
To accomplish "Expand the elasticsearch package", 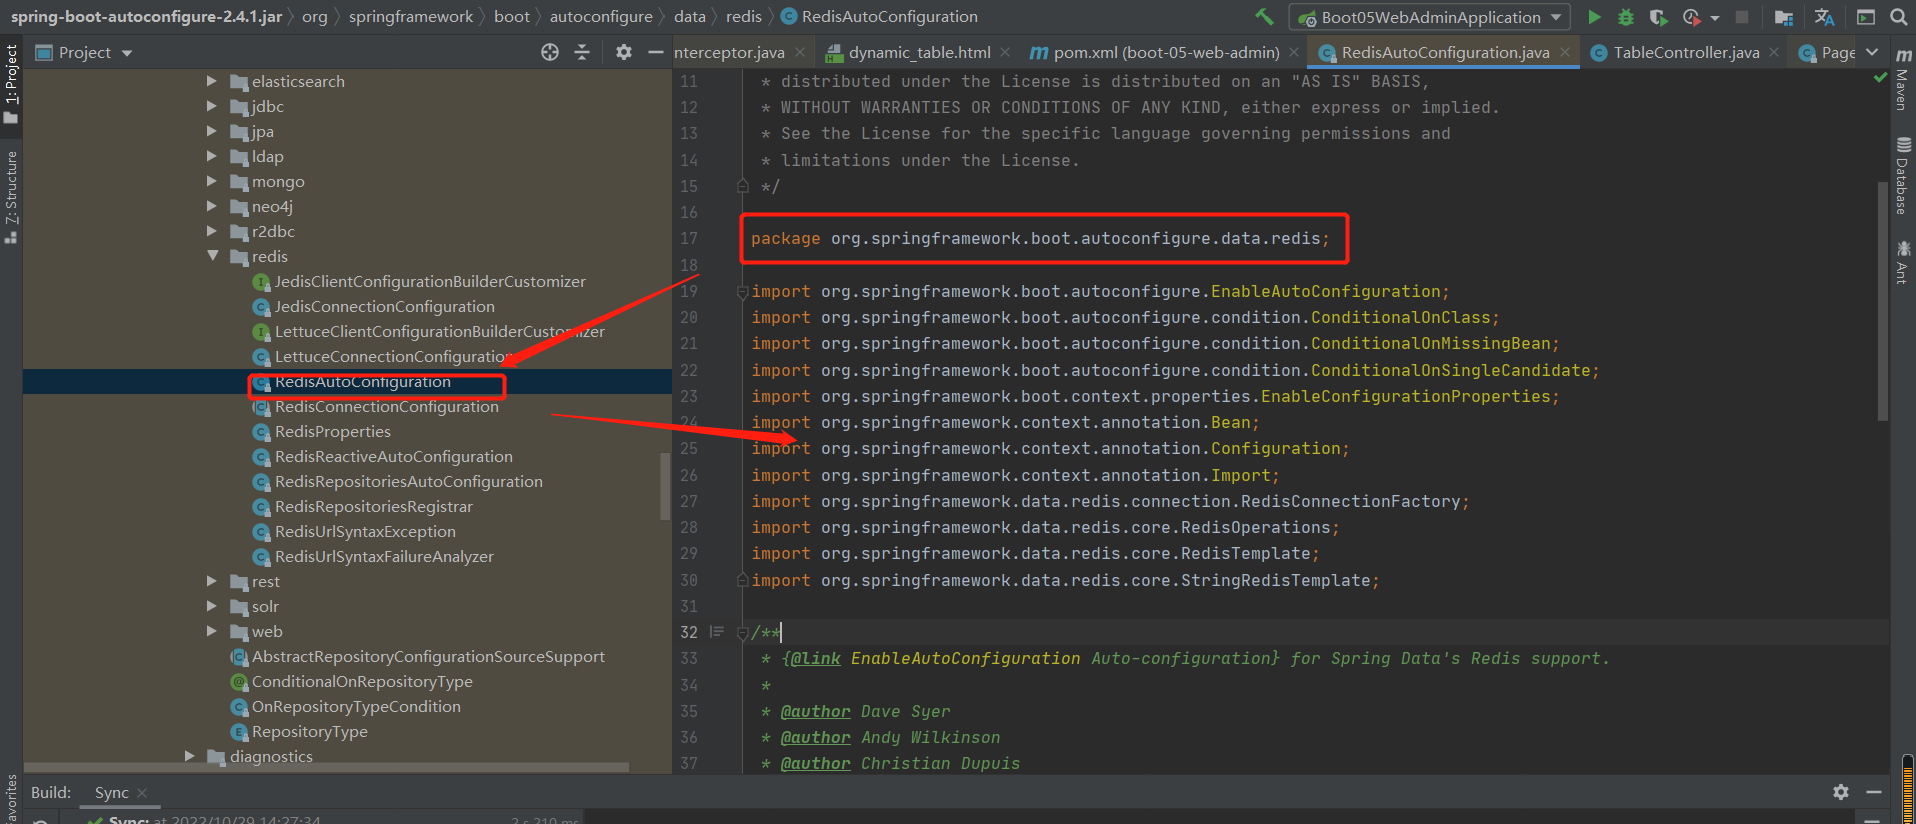I will (x=212, y=80).
